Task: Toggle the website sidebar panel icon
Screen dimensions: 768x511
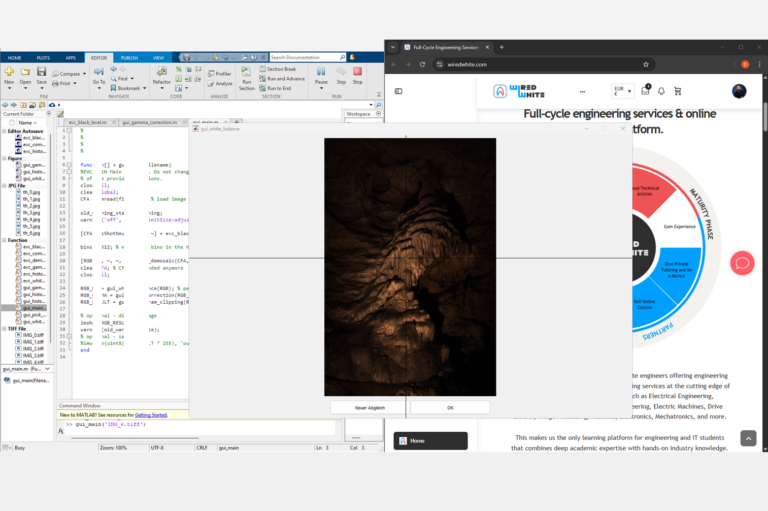Action: pos(399,91)
